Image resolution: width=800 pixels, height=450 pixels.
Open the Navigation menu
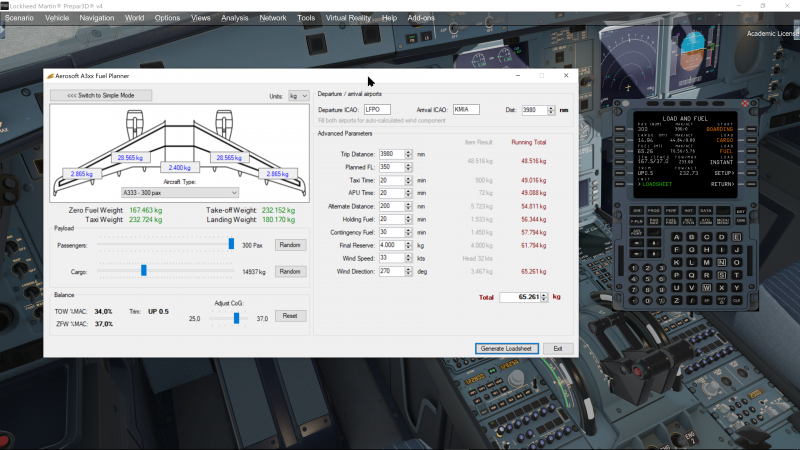click(97, 18)
